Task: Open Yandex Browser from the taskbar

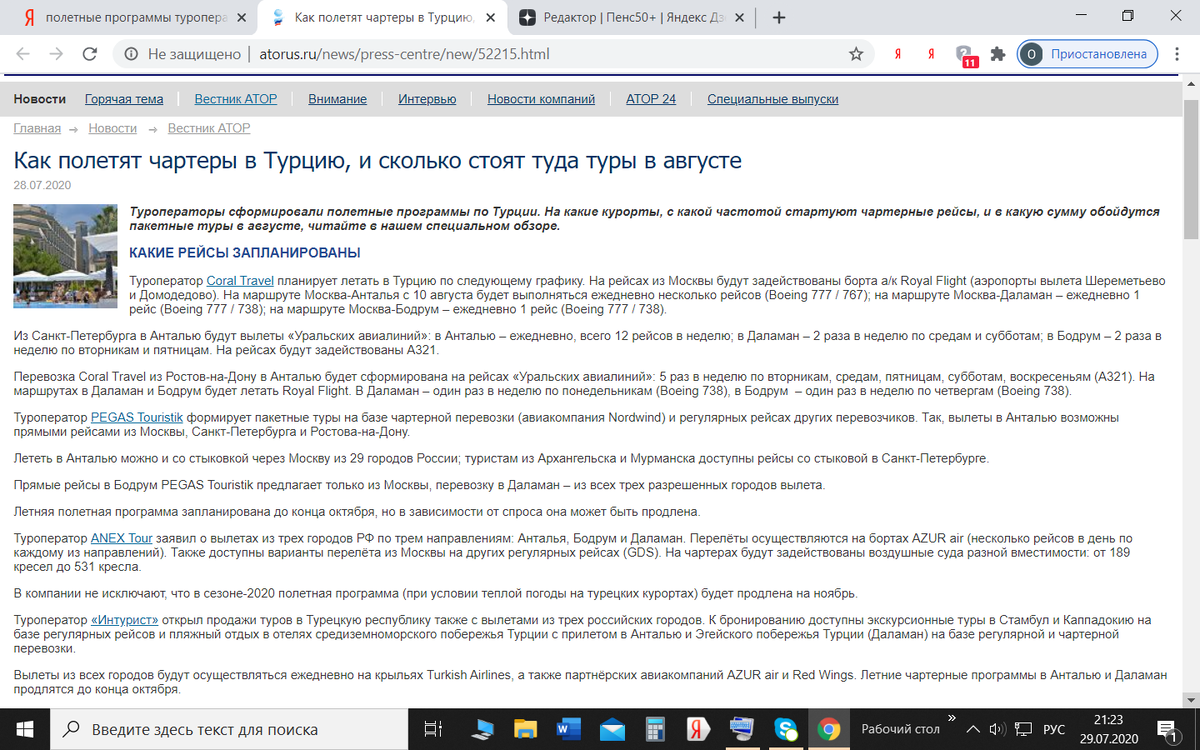Action: (699, 729)
